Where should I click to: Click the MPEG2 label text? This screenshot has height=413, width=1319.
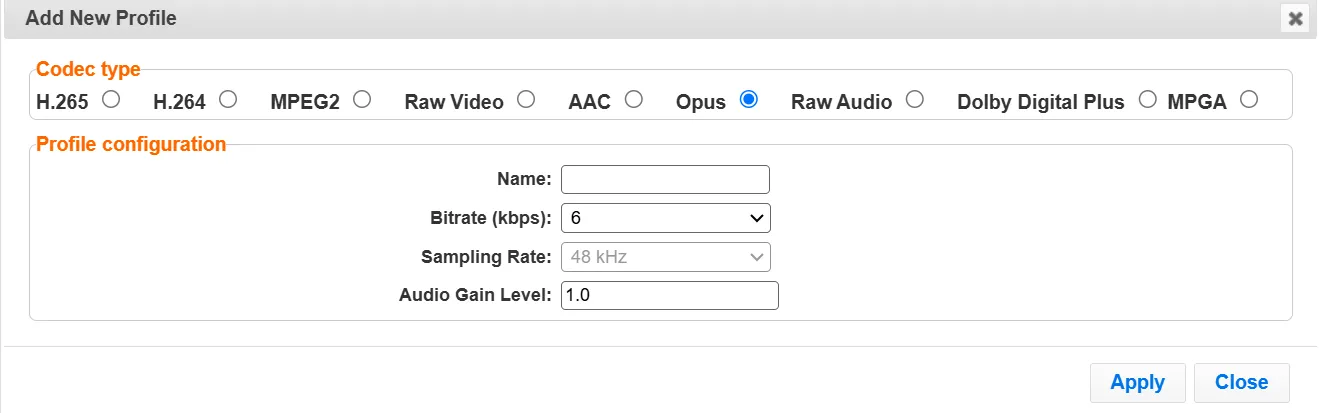point(305,102)
